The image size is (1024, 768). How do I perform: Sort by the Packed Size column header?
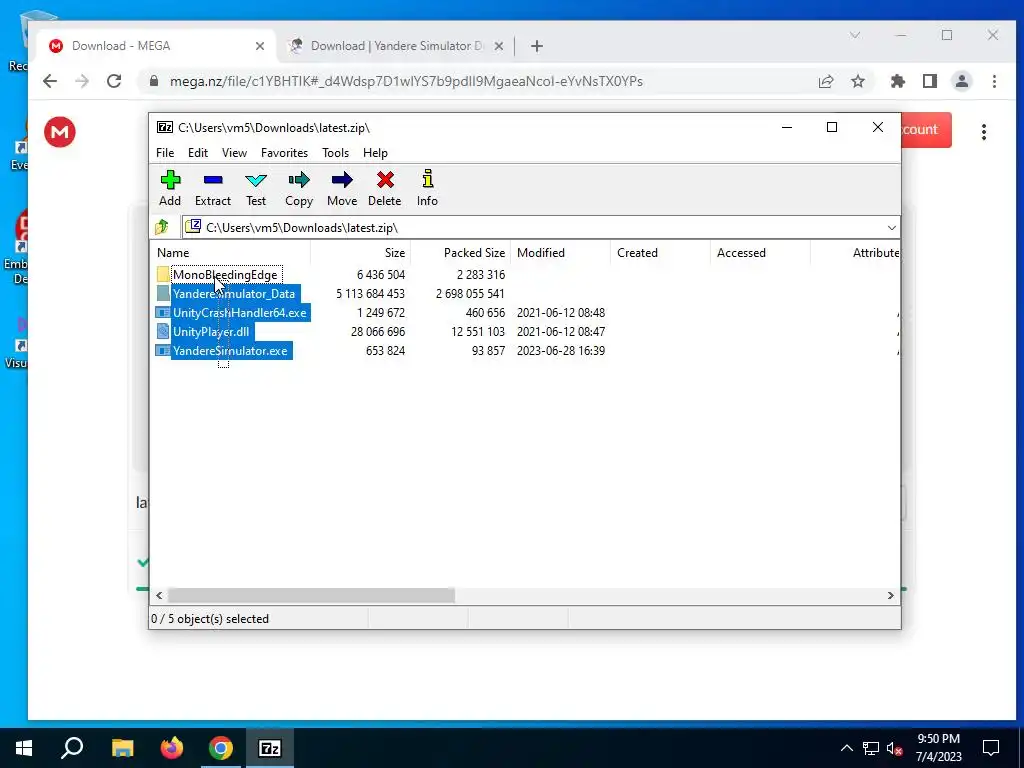tap(460, 253)
